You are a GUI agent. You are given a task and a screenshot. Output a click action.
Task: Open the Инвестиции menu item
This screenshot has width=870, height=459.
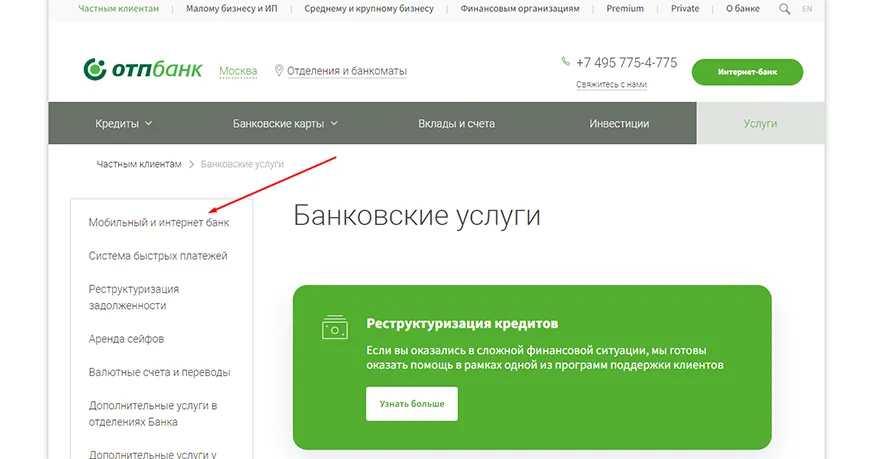pos(619,124)
